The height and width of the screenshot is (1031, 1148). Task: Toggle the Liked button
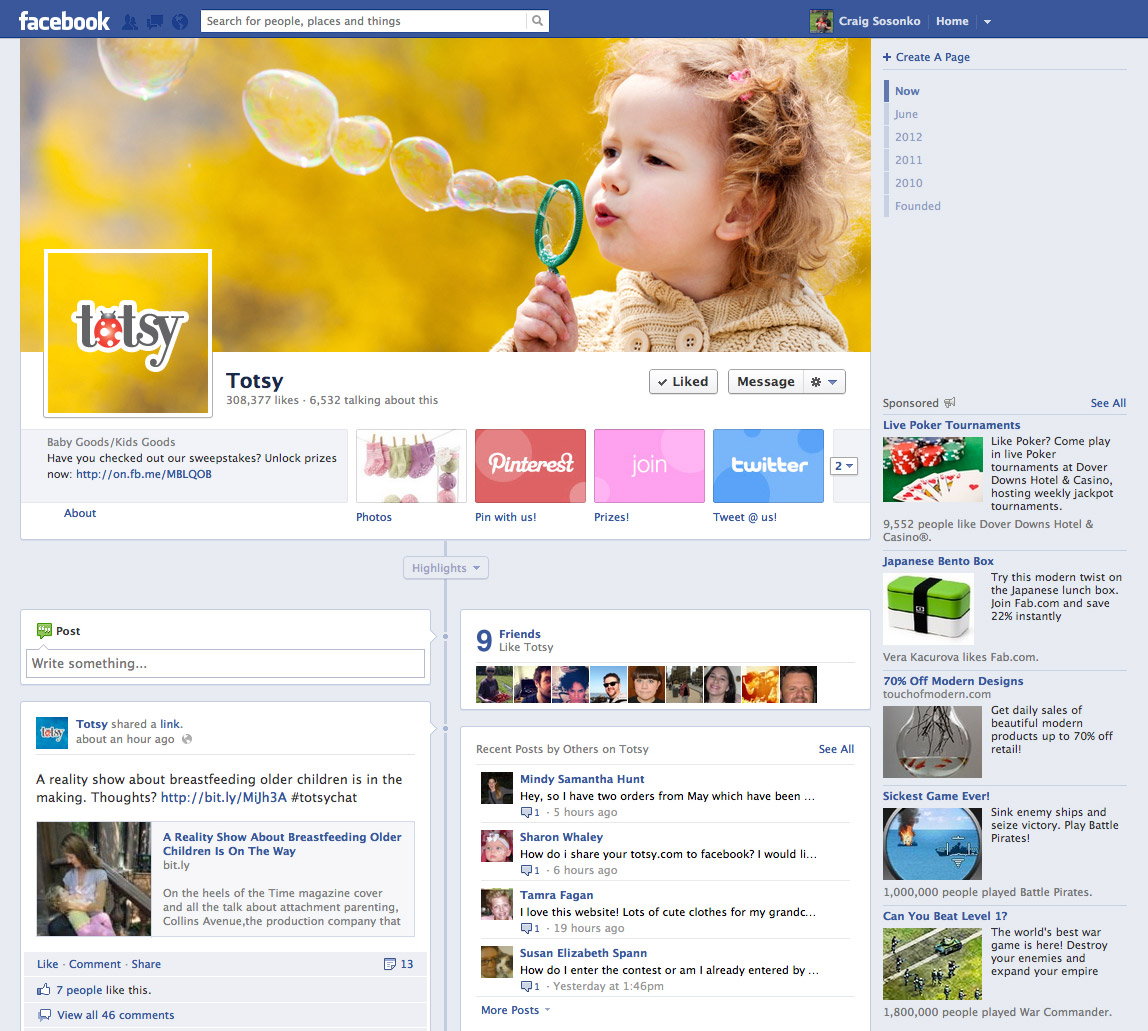click(683, 381)
